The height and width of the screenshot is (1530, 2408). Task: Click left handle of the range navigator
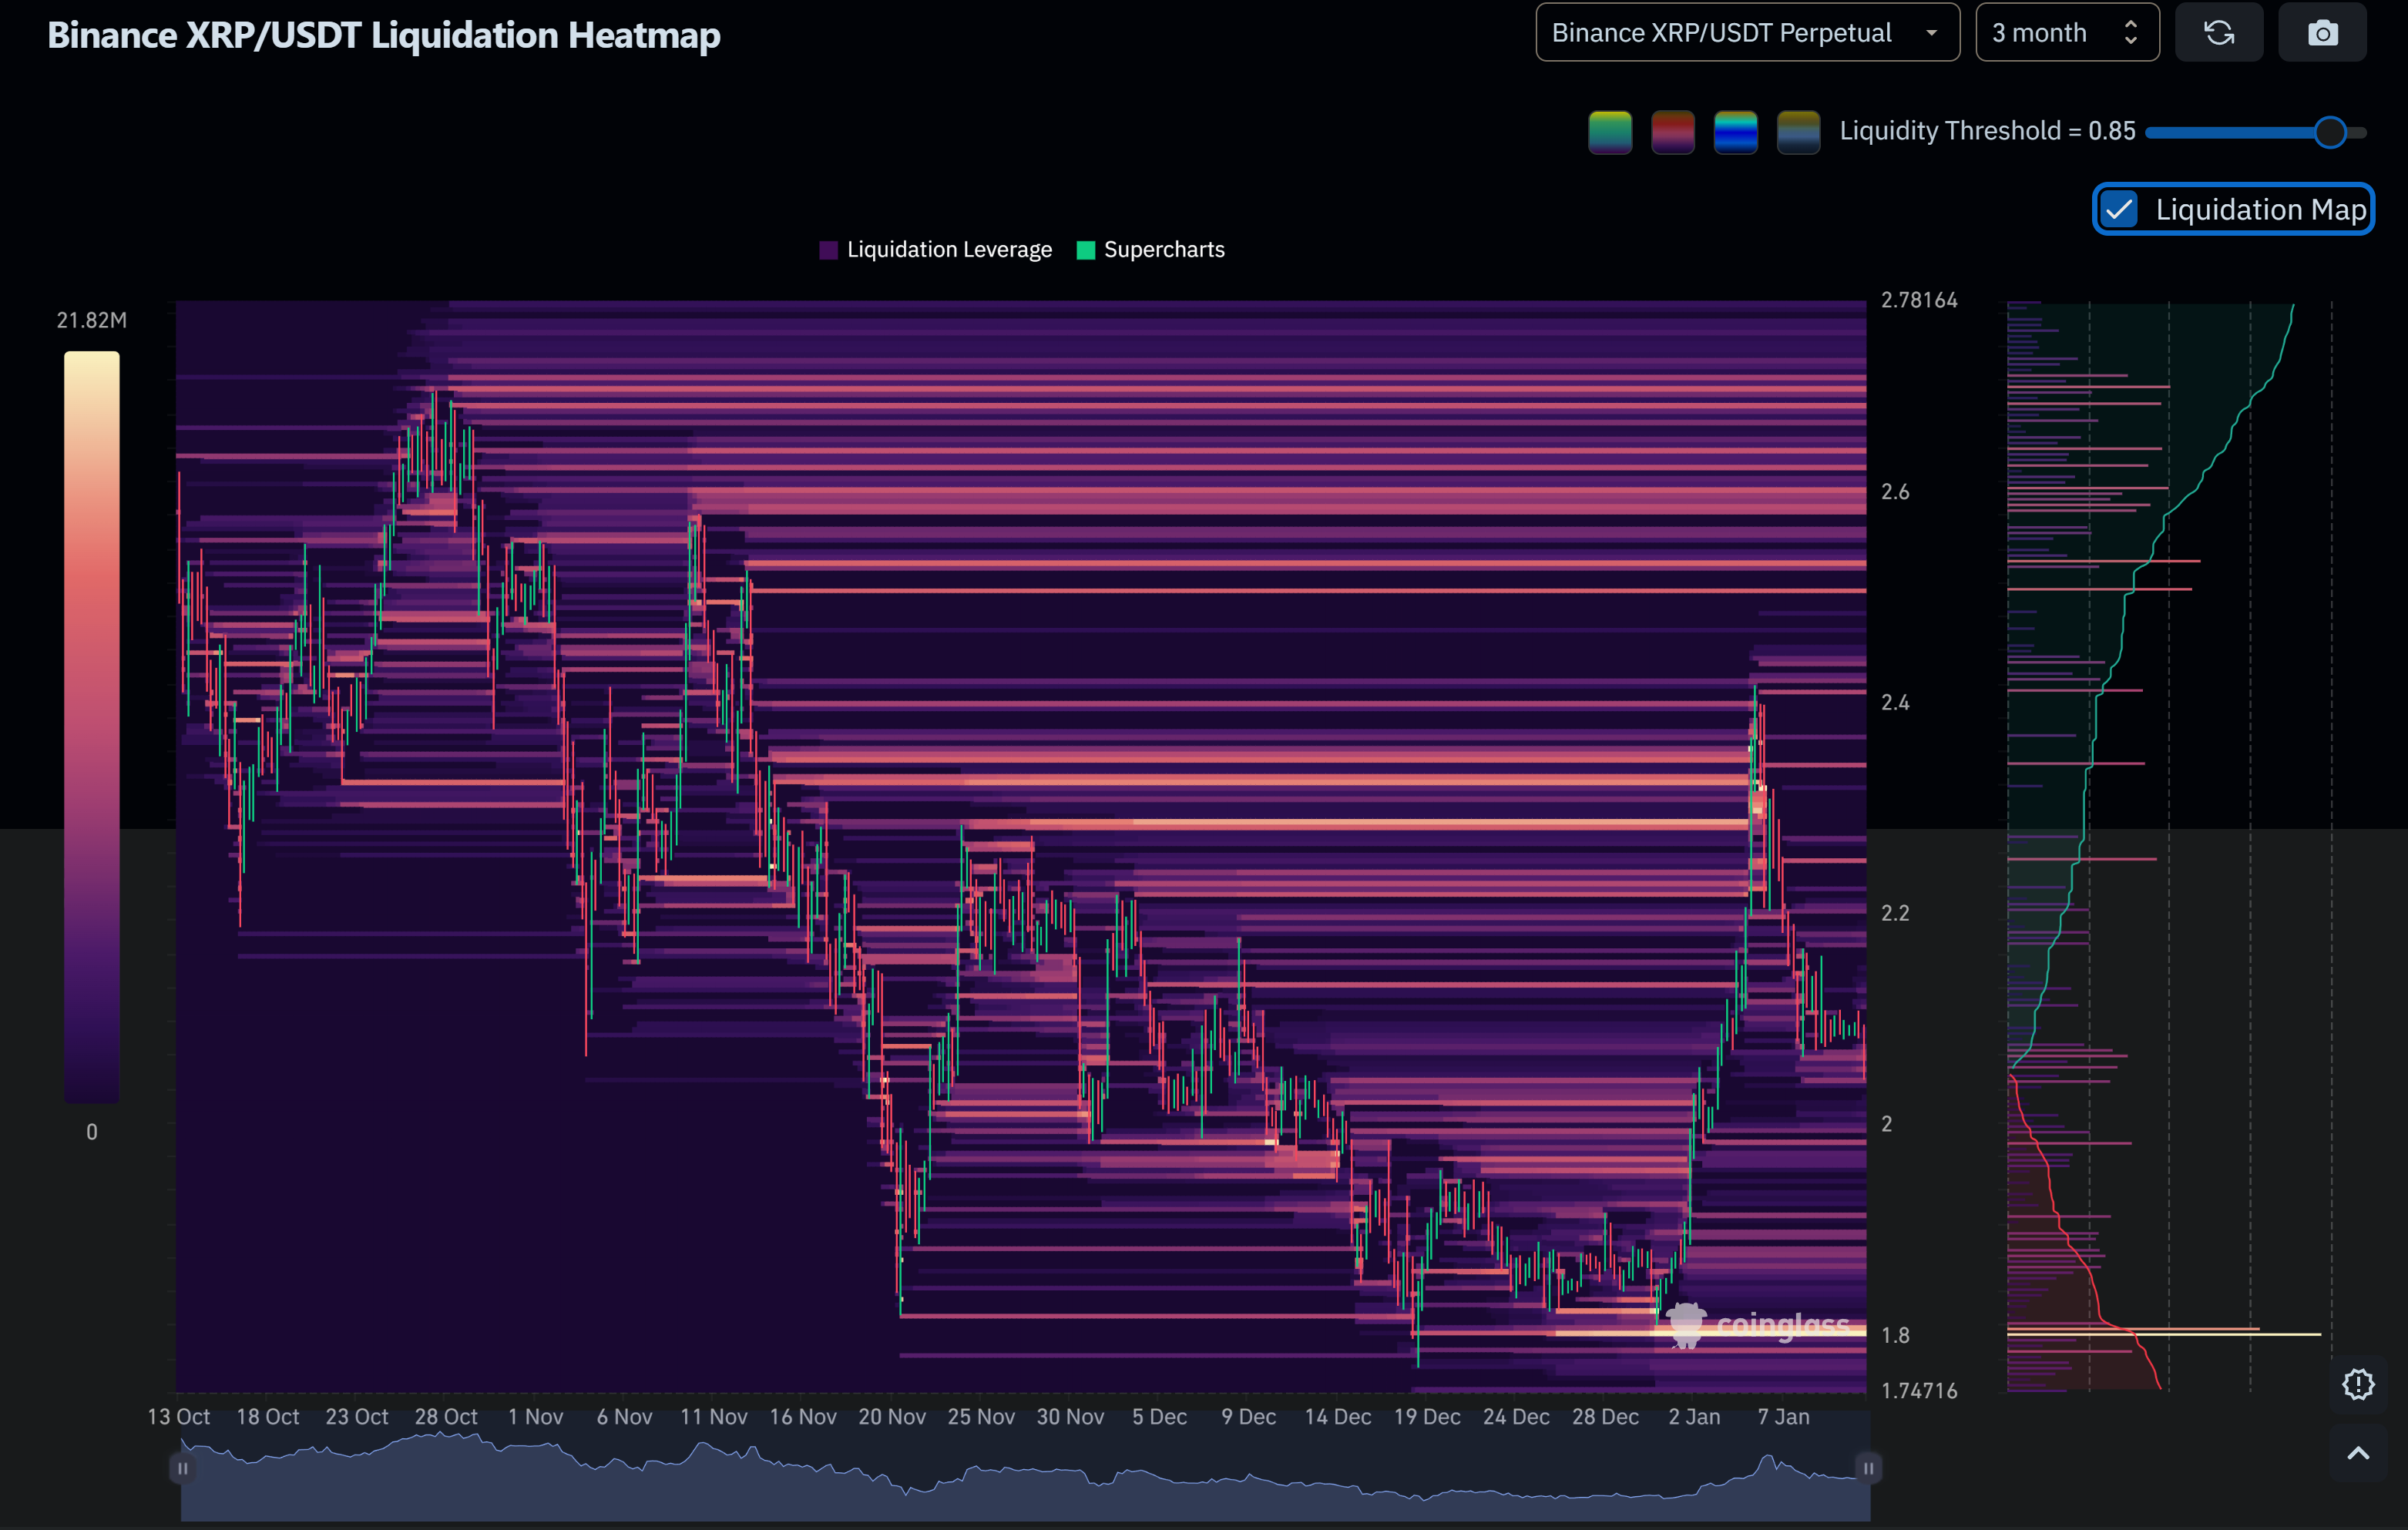click(182, 1468)
